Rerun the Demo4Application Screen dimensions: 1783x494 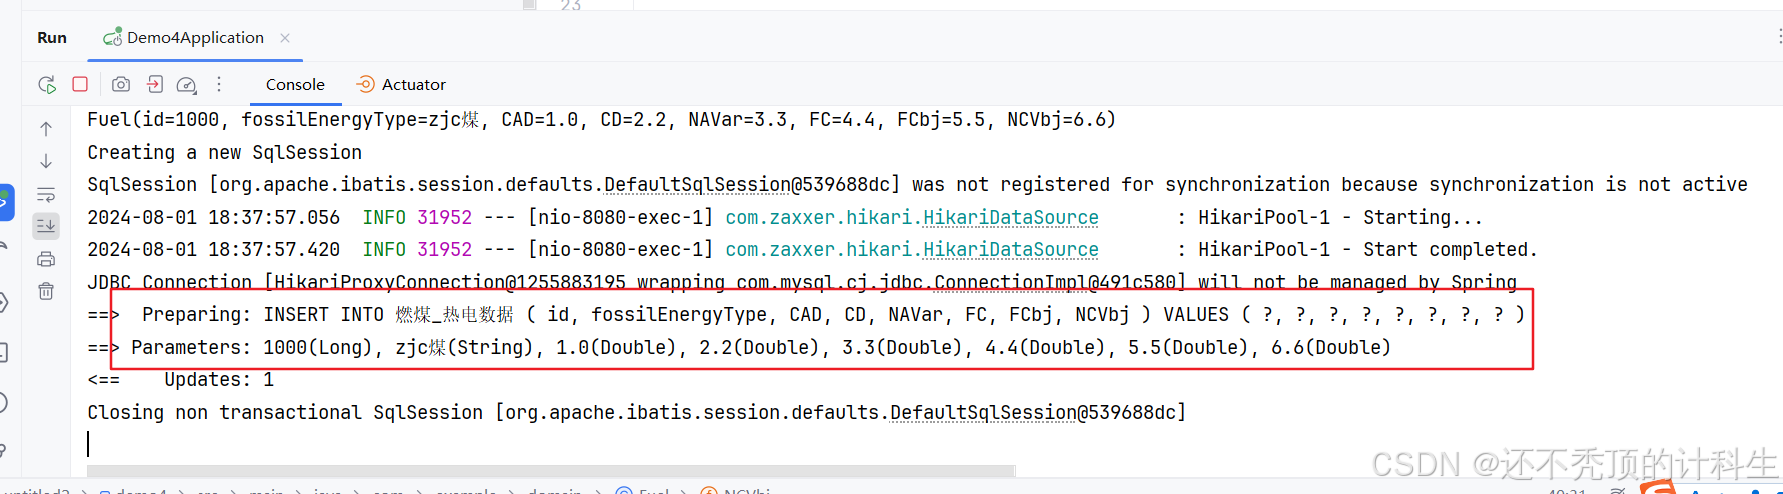click(47, 85)
